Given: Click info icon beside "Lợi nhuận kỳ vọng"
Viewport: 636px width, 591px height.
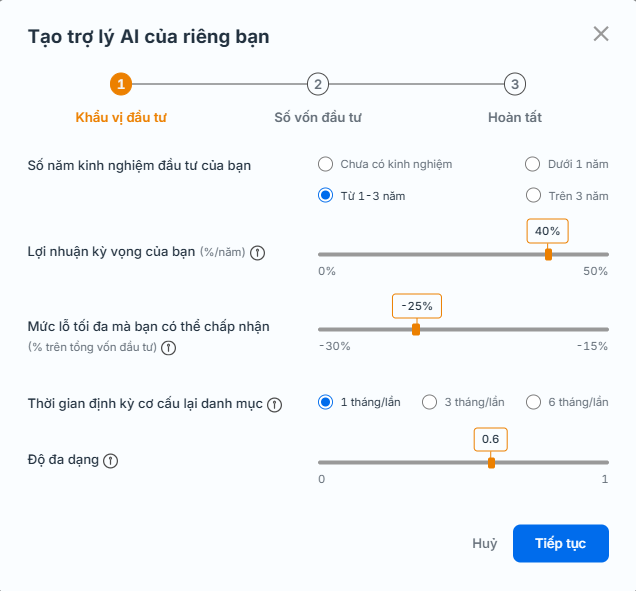Looking at the screenshot, I should point(257,252).
